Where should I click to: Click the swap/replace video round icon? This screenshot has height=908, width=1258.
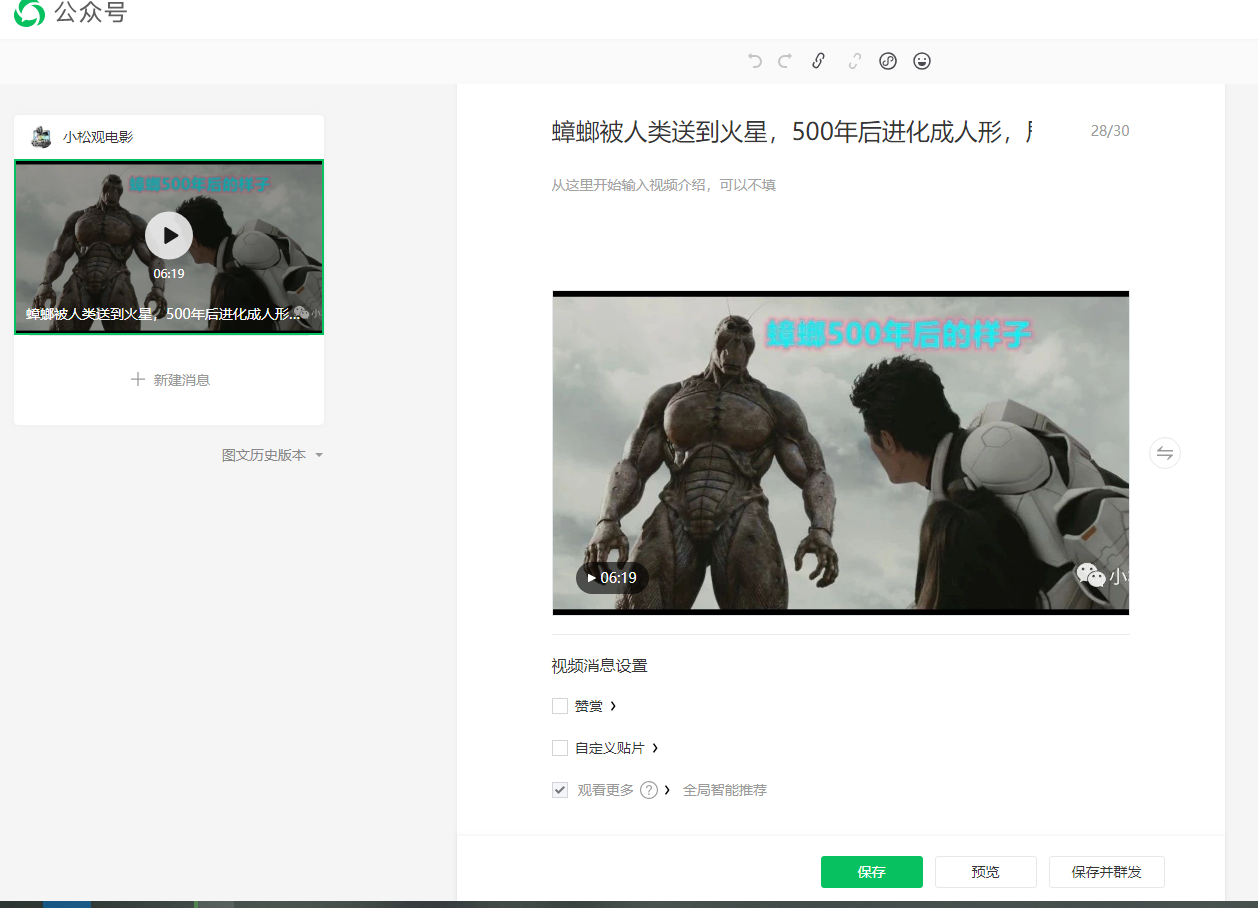pyautogui.click(x=1165, y=453)
